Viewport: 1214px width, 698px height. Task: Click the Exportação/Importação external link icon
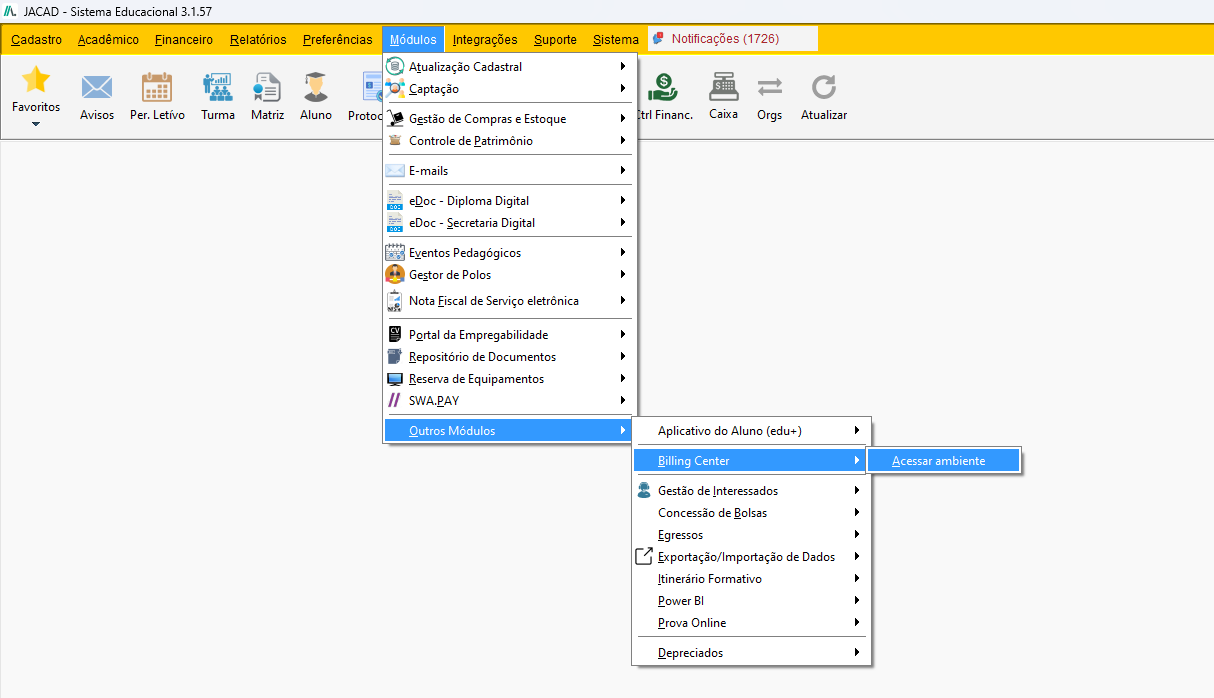click(644, 556)
